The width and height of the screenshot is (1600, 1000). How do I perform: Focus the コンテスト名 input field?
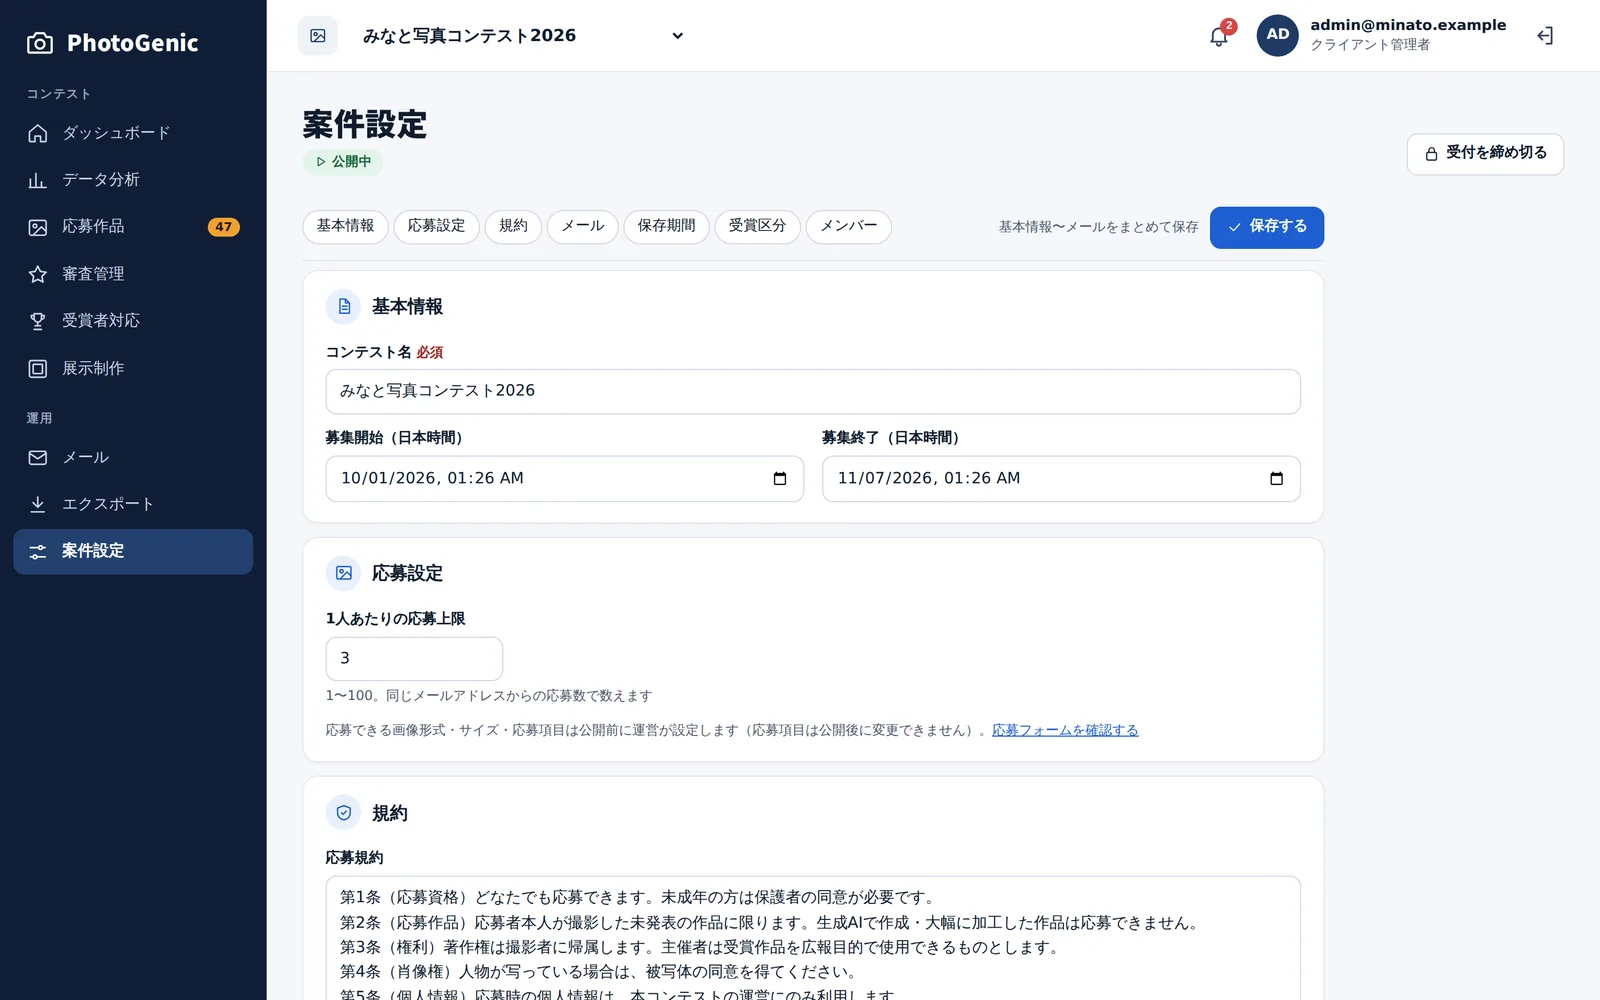click(813, 391)
